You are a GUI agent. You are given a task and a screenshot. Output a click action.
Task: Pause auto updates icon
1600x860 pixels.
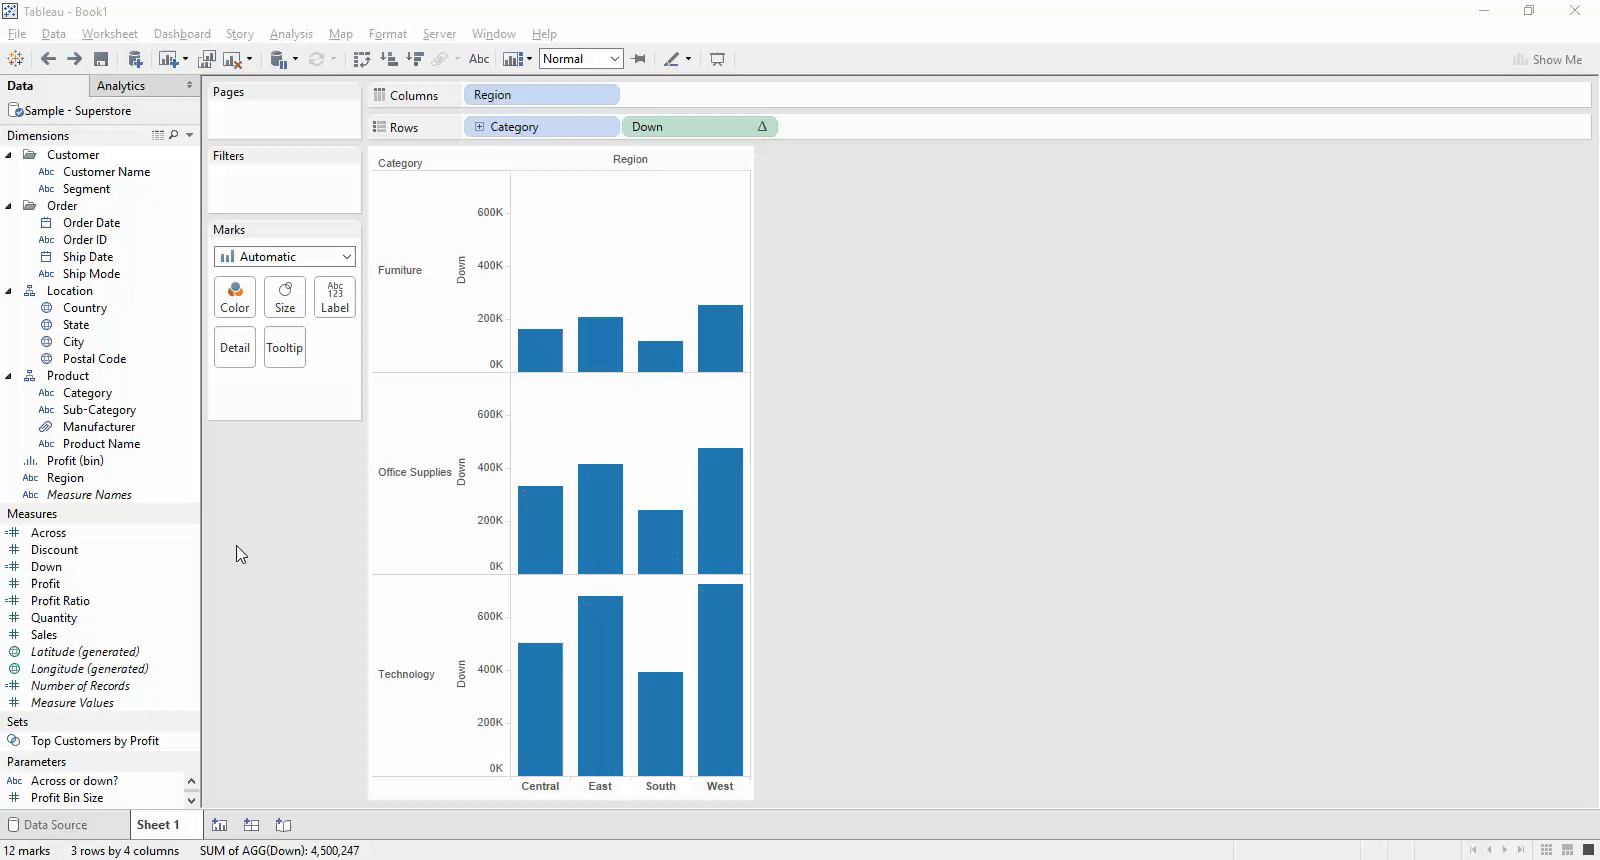[x=280, y=59]
